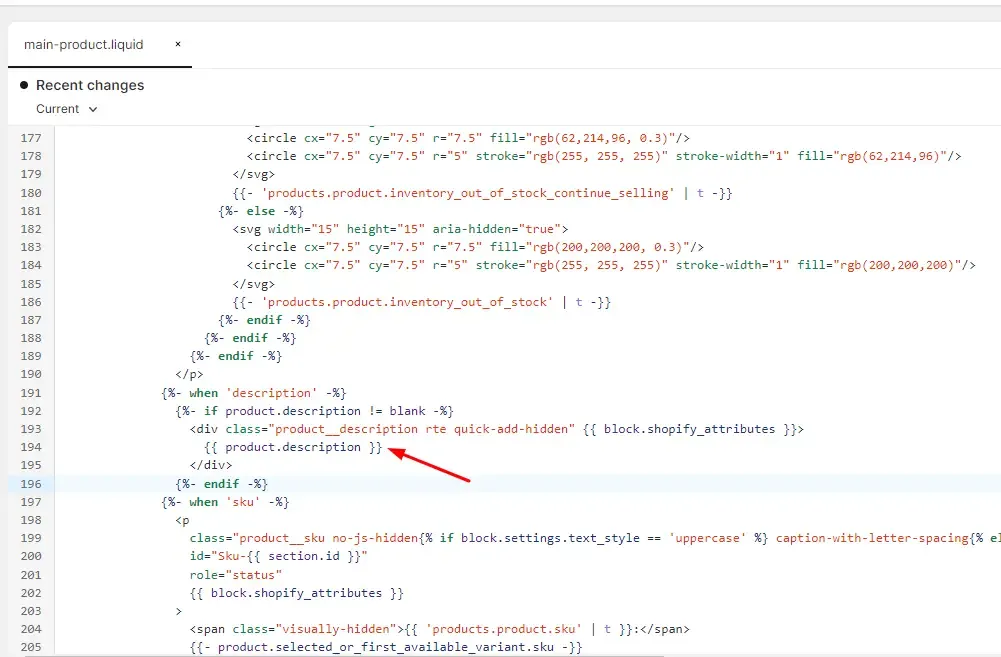1001x657 pixels.
Task: Click line number 194 in the gutter
Action: [31, 447]
